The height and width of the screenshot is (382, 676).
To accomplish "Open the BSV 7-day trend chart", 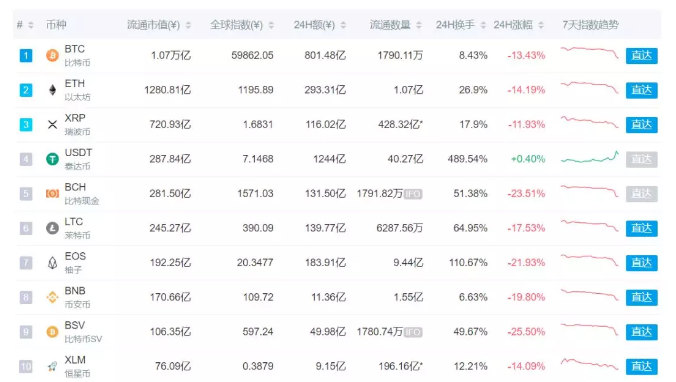I will [x=589, y=330].
